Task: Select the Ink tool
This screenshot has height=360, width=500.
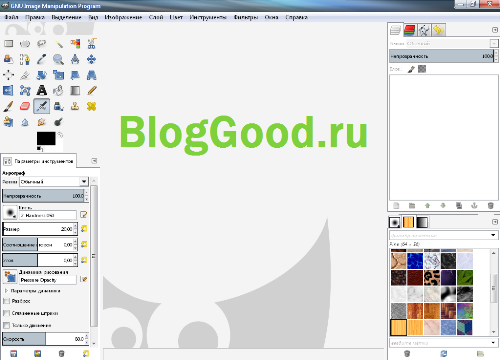Action: coord(58,106)
